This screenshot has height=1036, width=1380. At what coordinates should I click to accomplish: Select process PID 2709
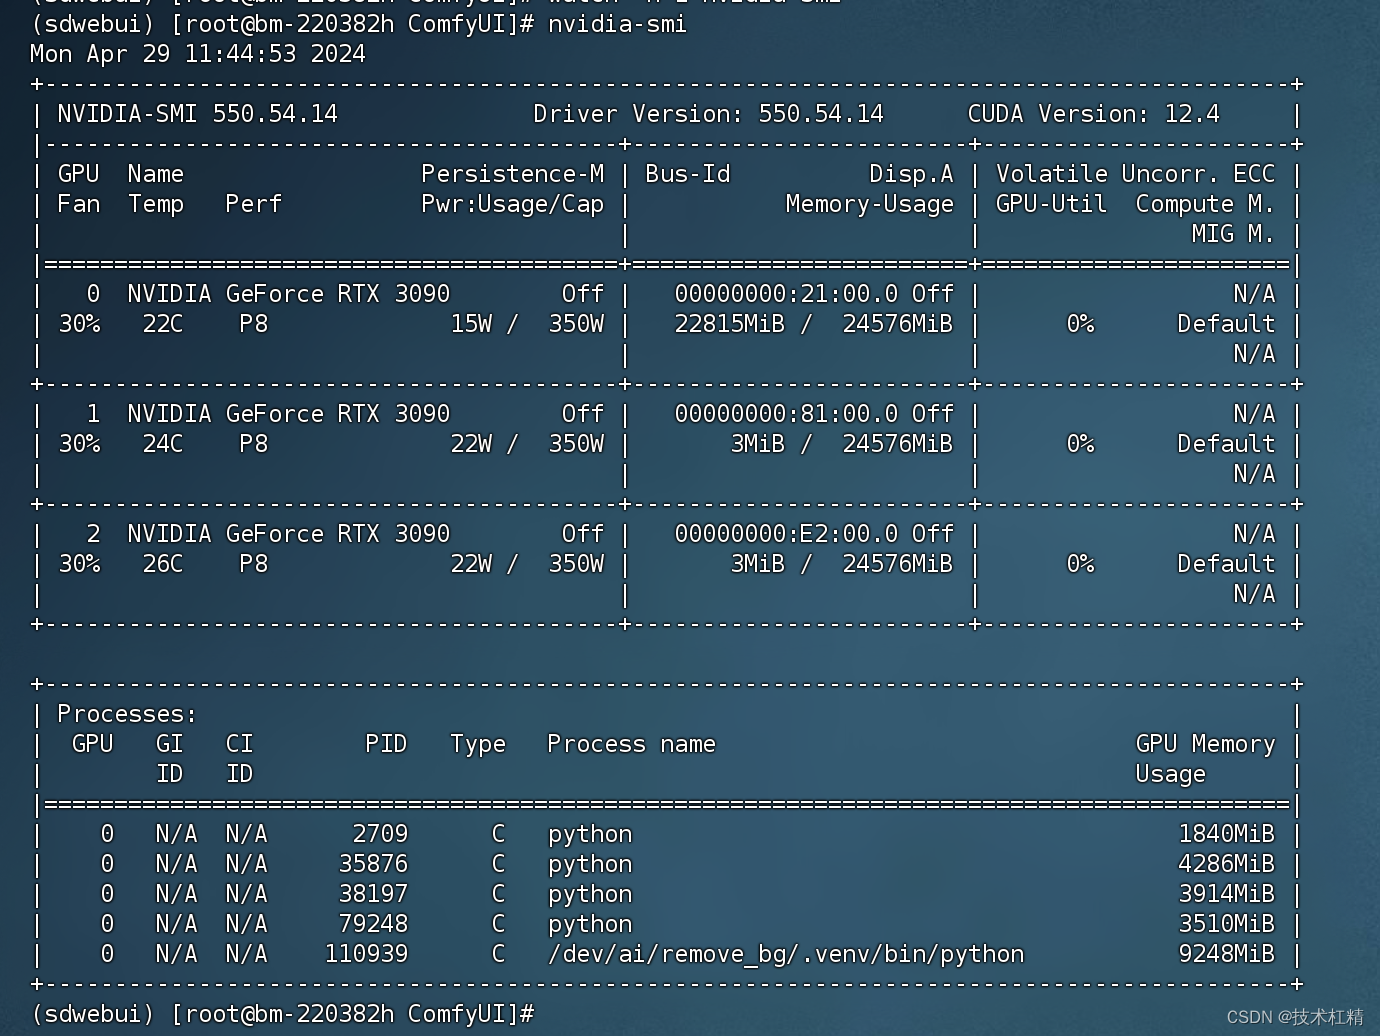coord(380,833)
